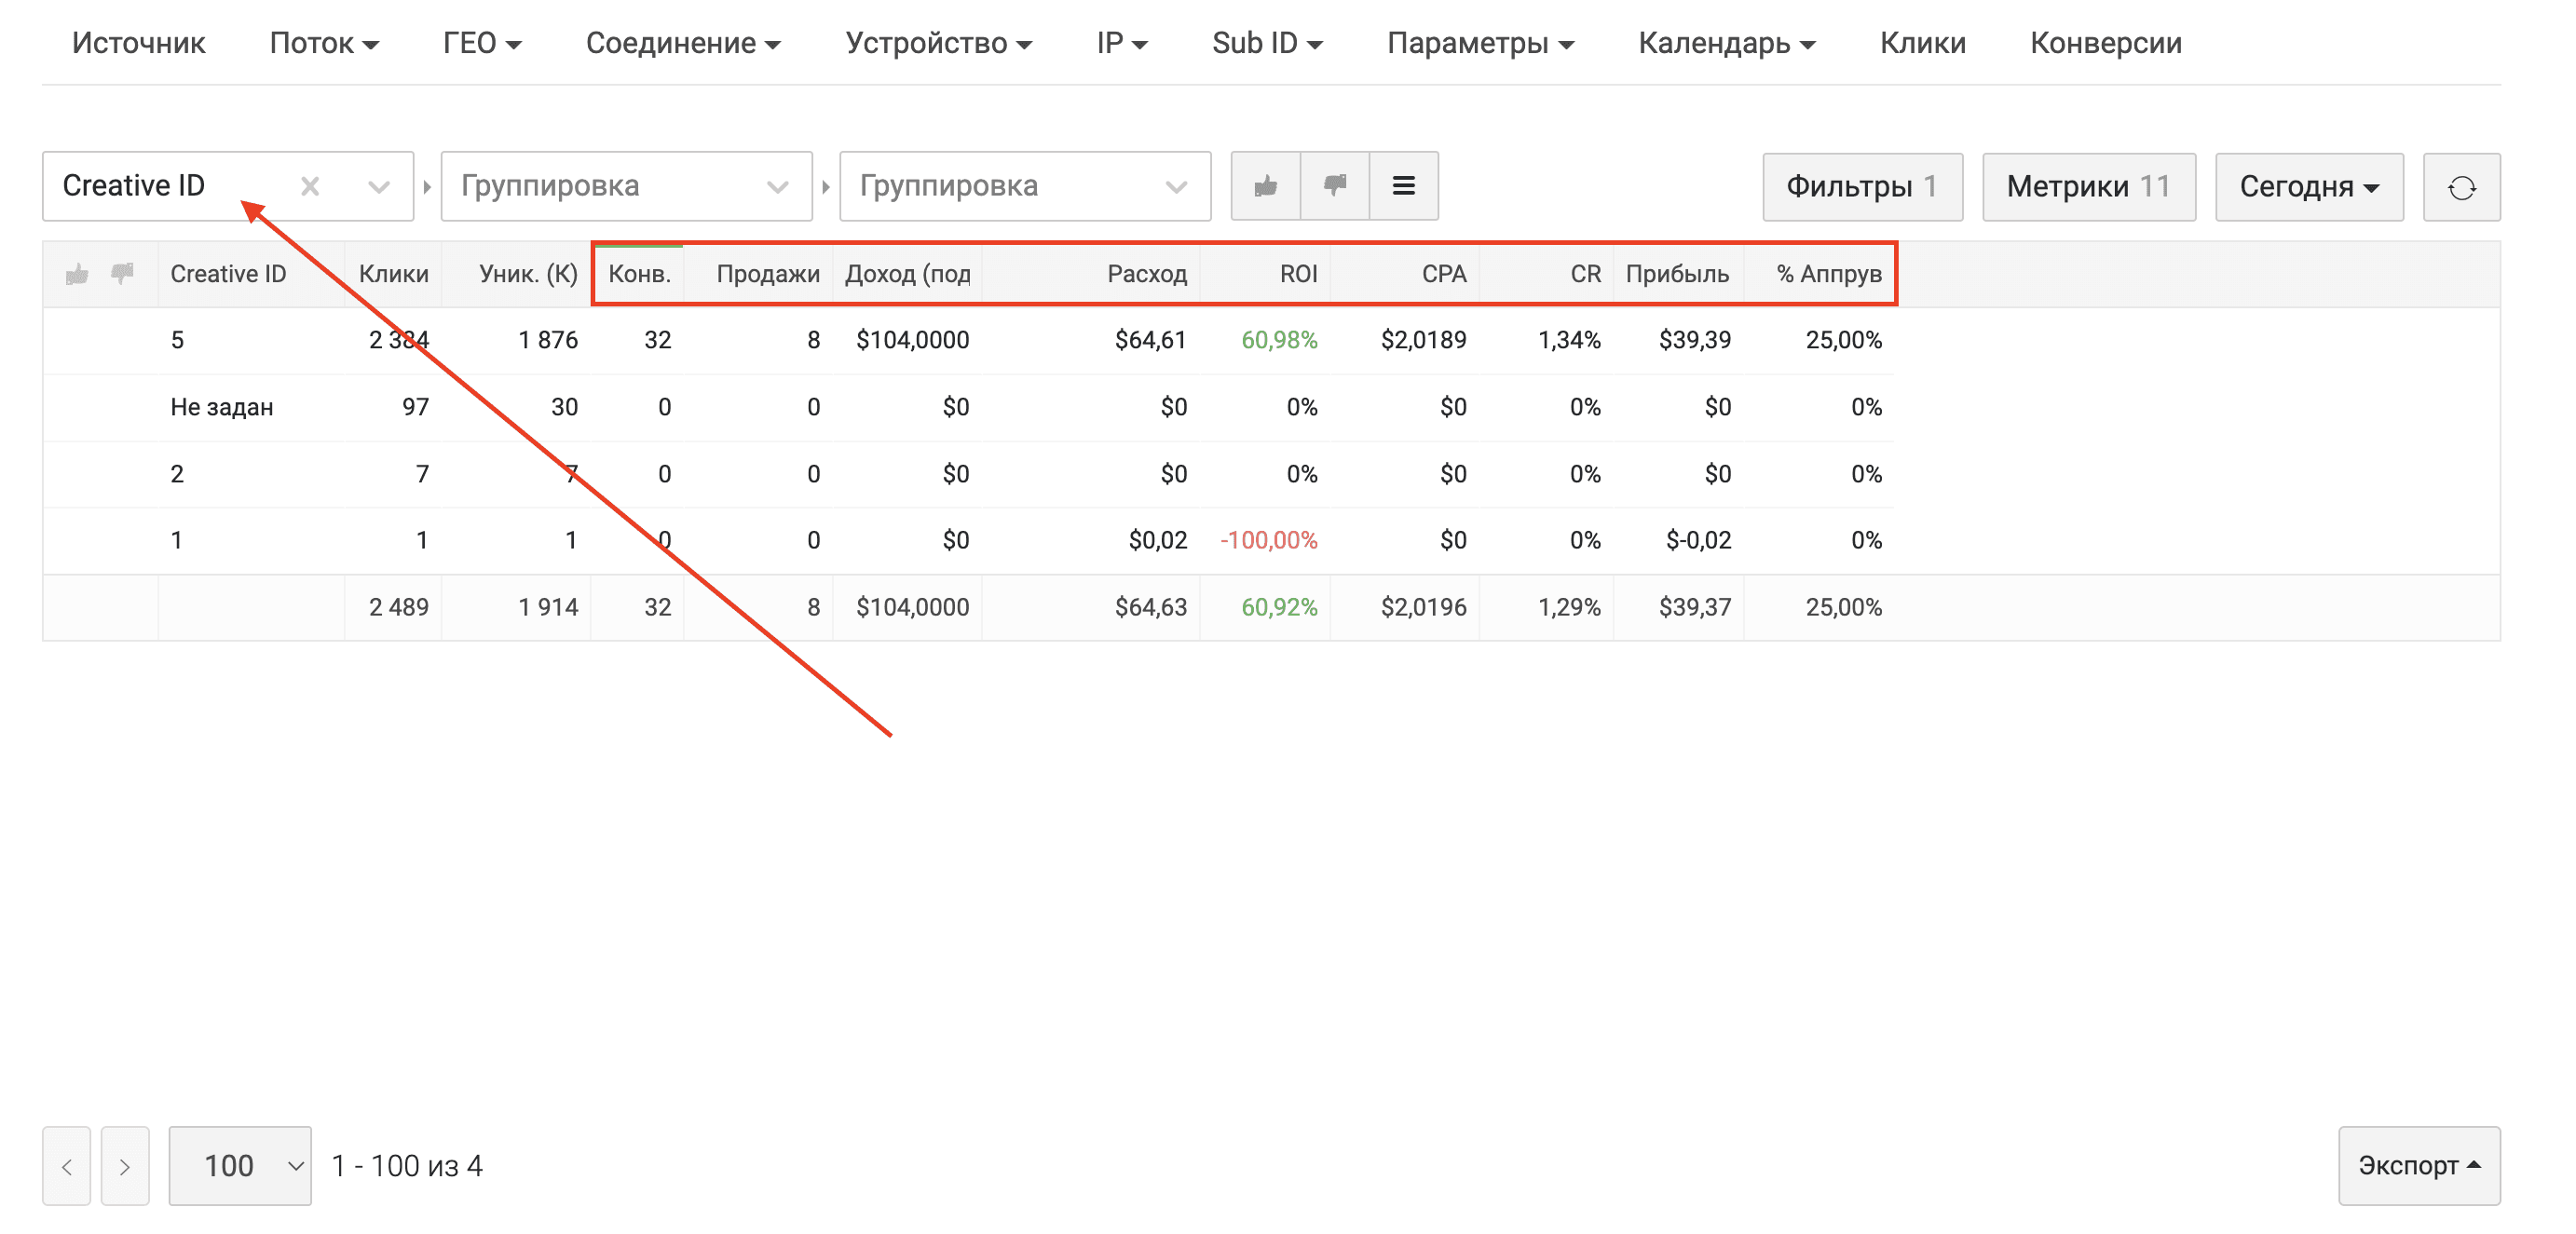Expand the Sub ID menu

coord(1266,43)
